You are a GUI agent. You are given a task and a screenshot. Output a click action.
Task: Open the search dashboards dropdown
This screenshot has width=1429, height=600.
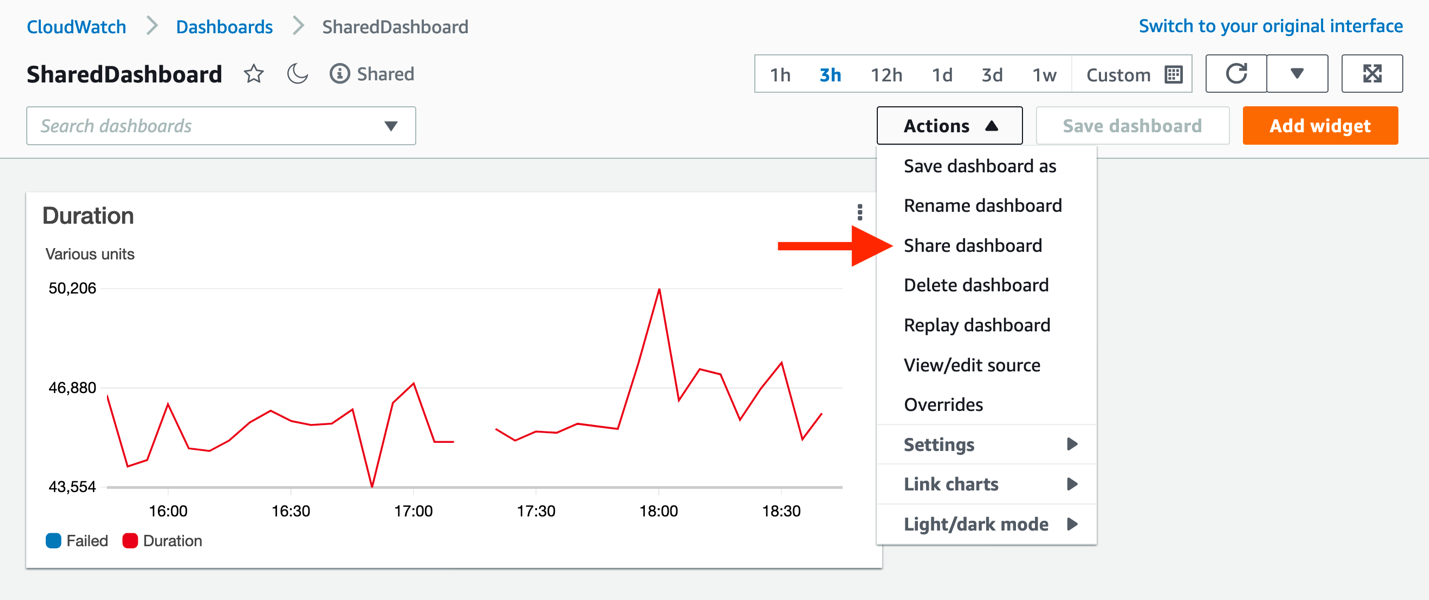click(392, 125)
